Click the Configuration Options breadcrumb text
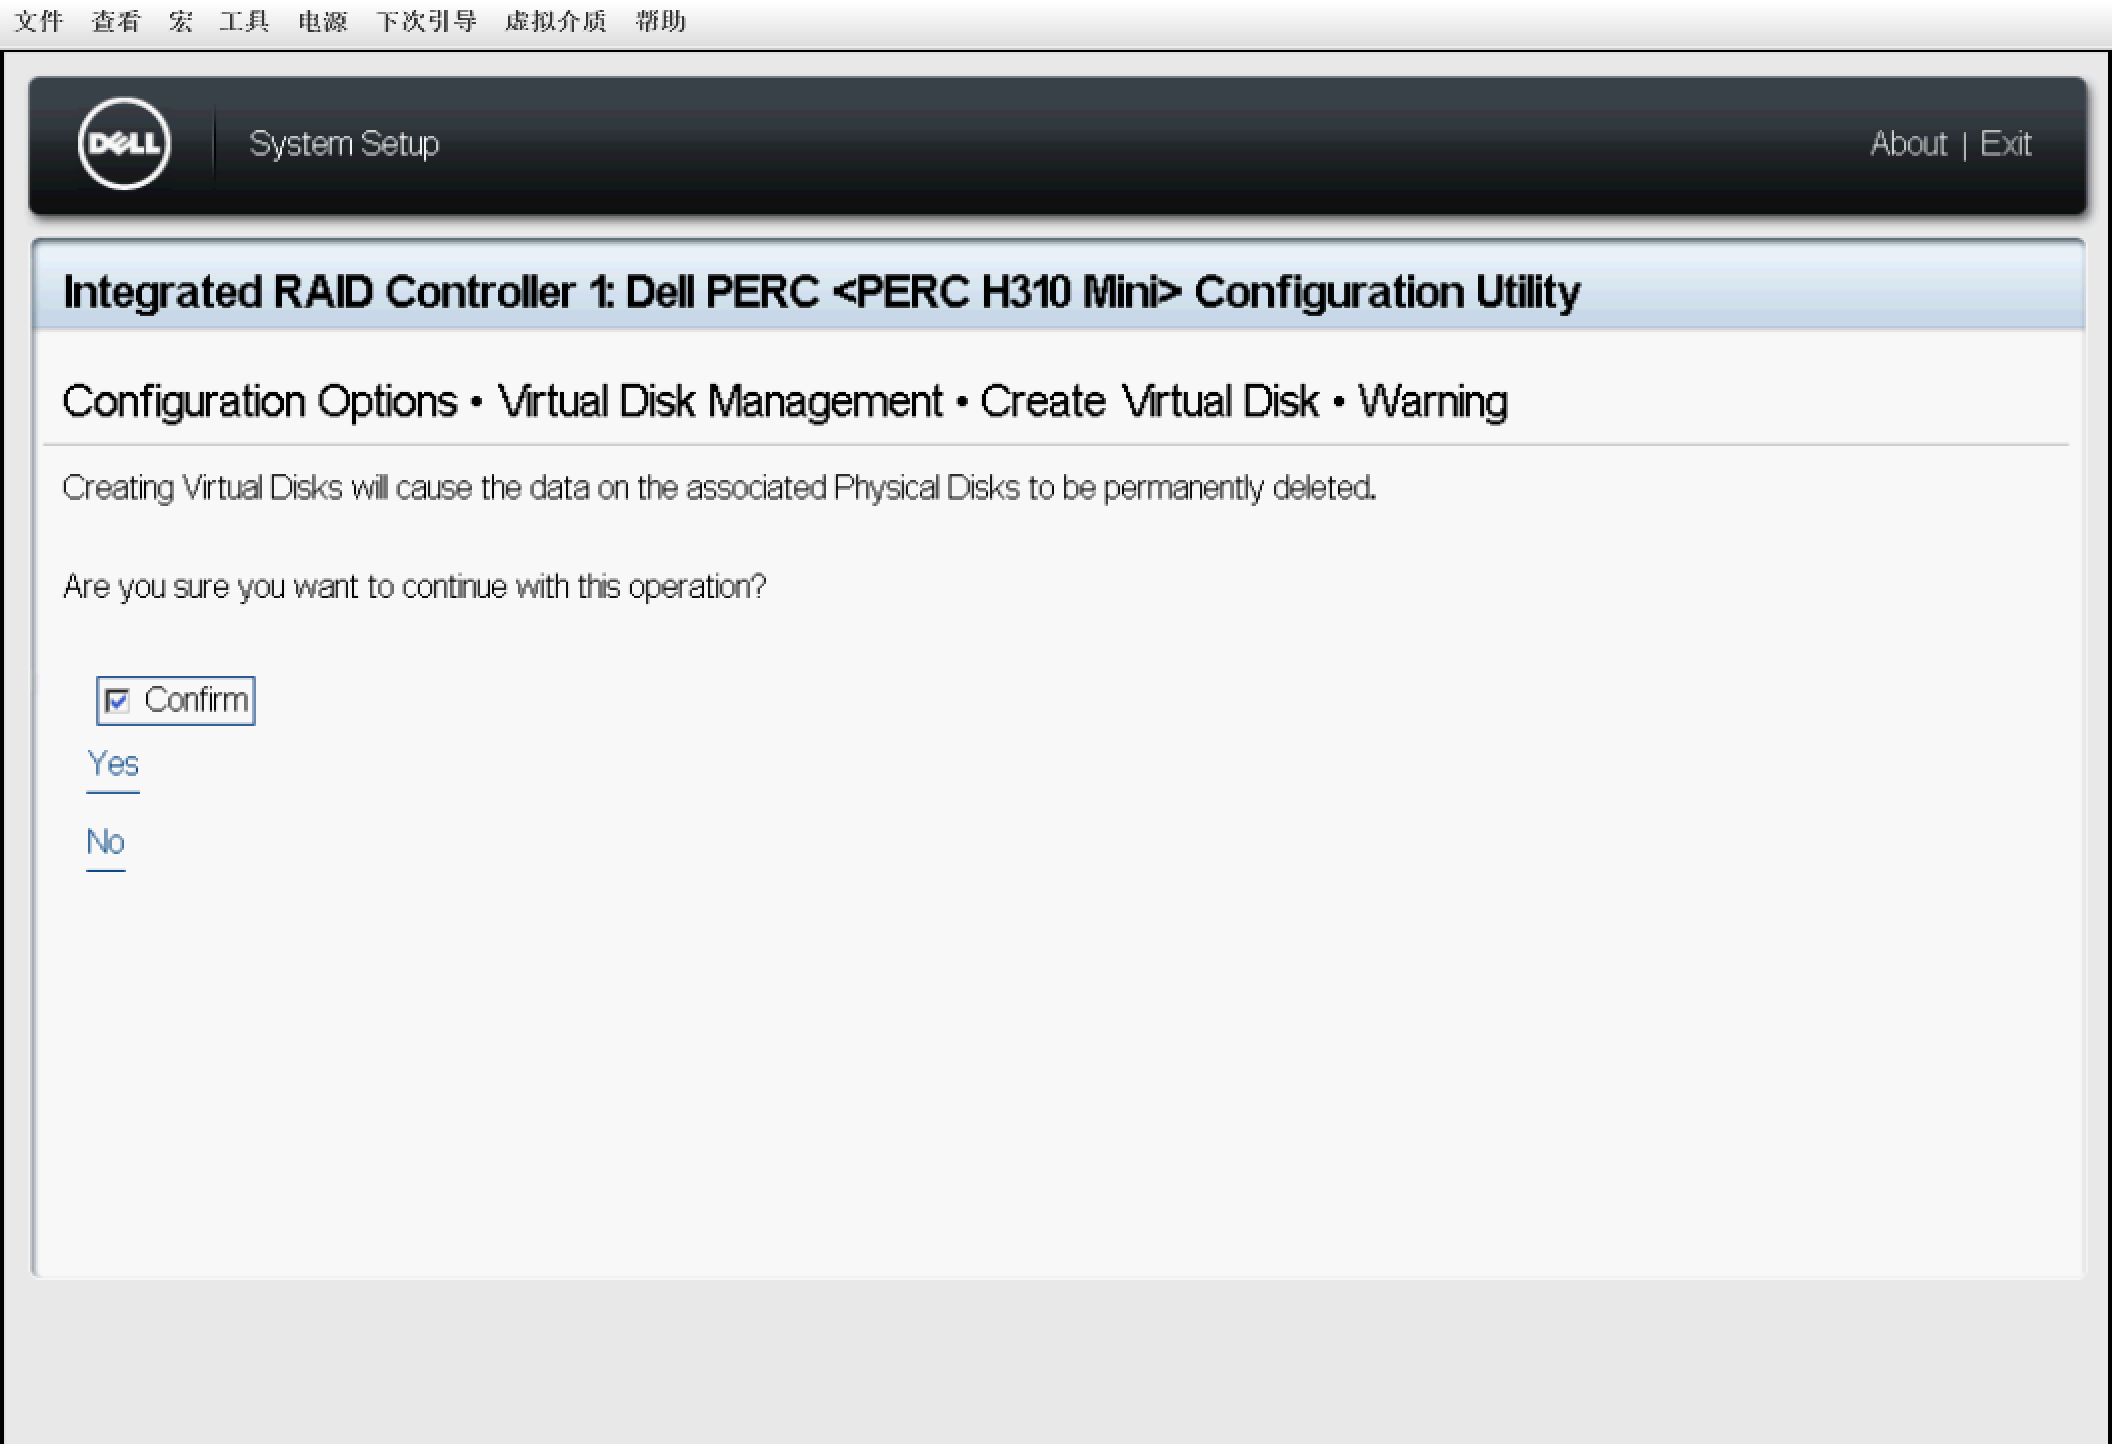Screen dimensions: 2112x1444 [x=260, y=402]
